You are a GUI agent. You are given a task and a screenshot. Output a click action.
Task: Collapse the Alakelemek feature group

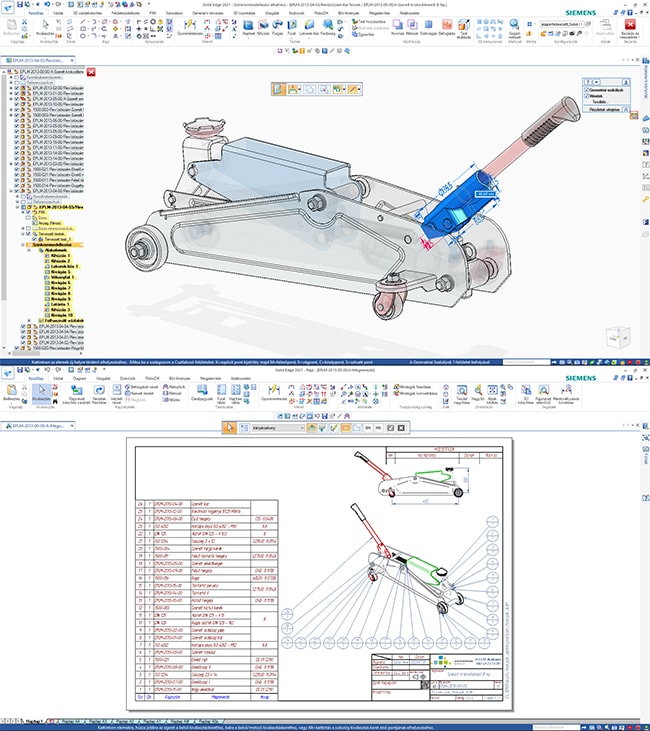(29, 250)
